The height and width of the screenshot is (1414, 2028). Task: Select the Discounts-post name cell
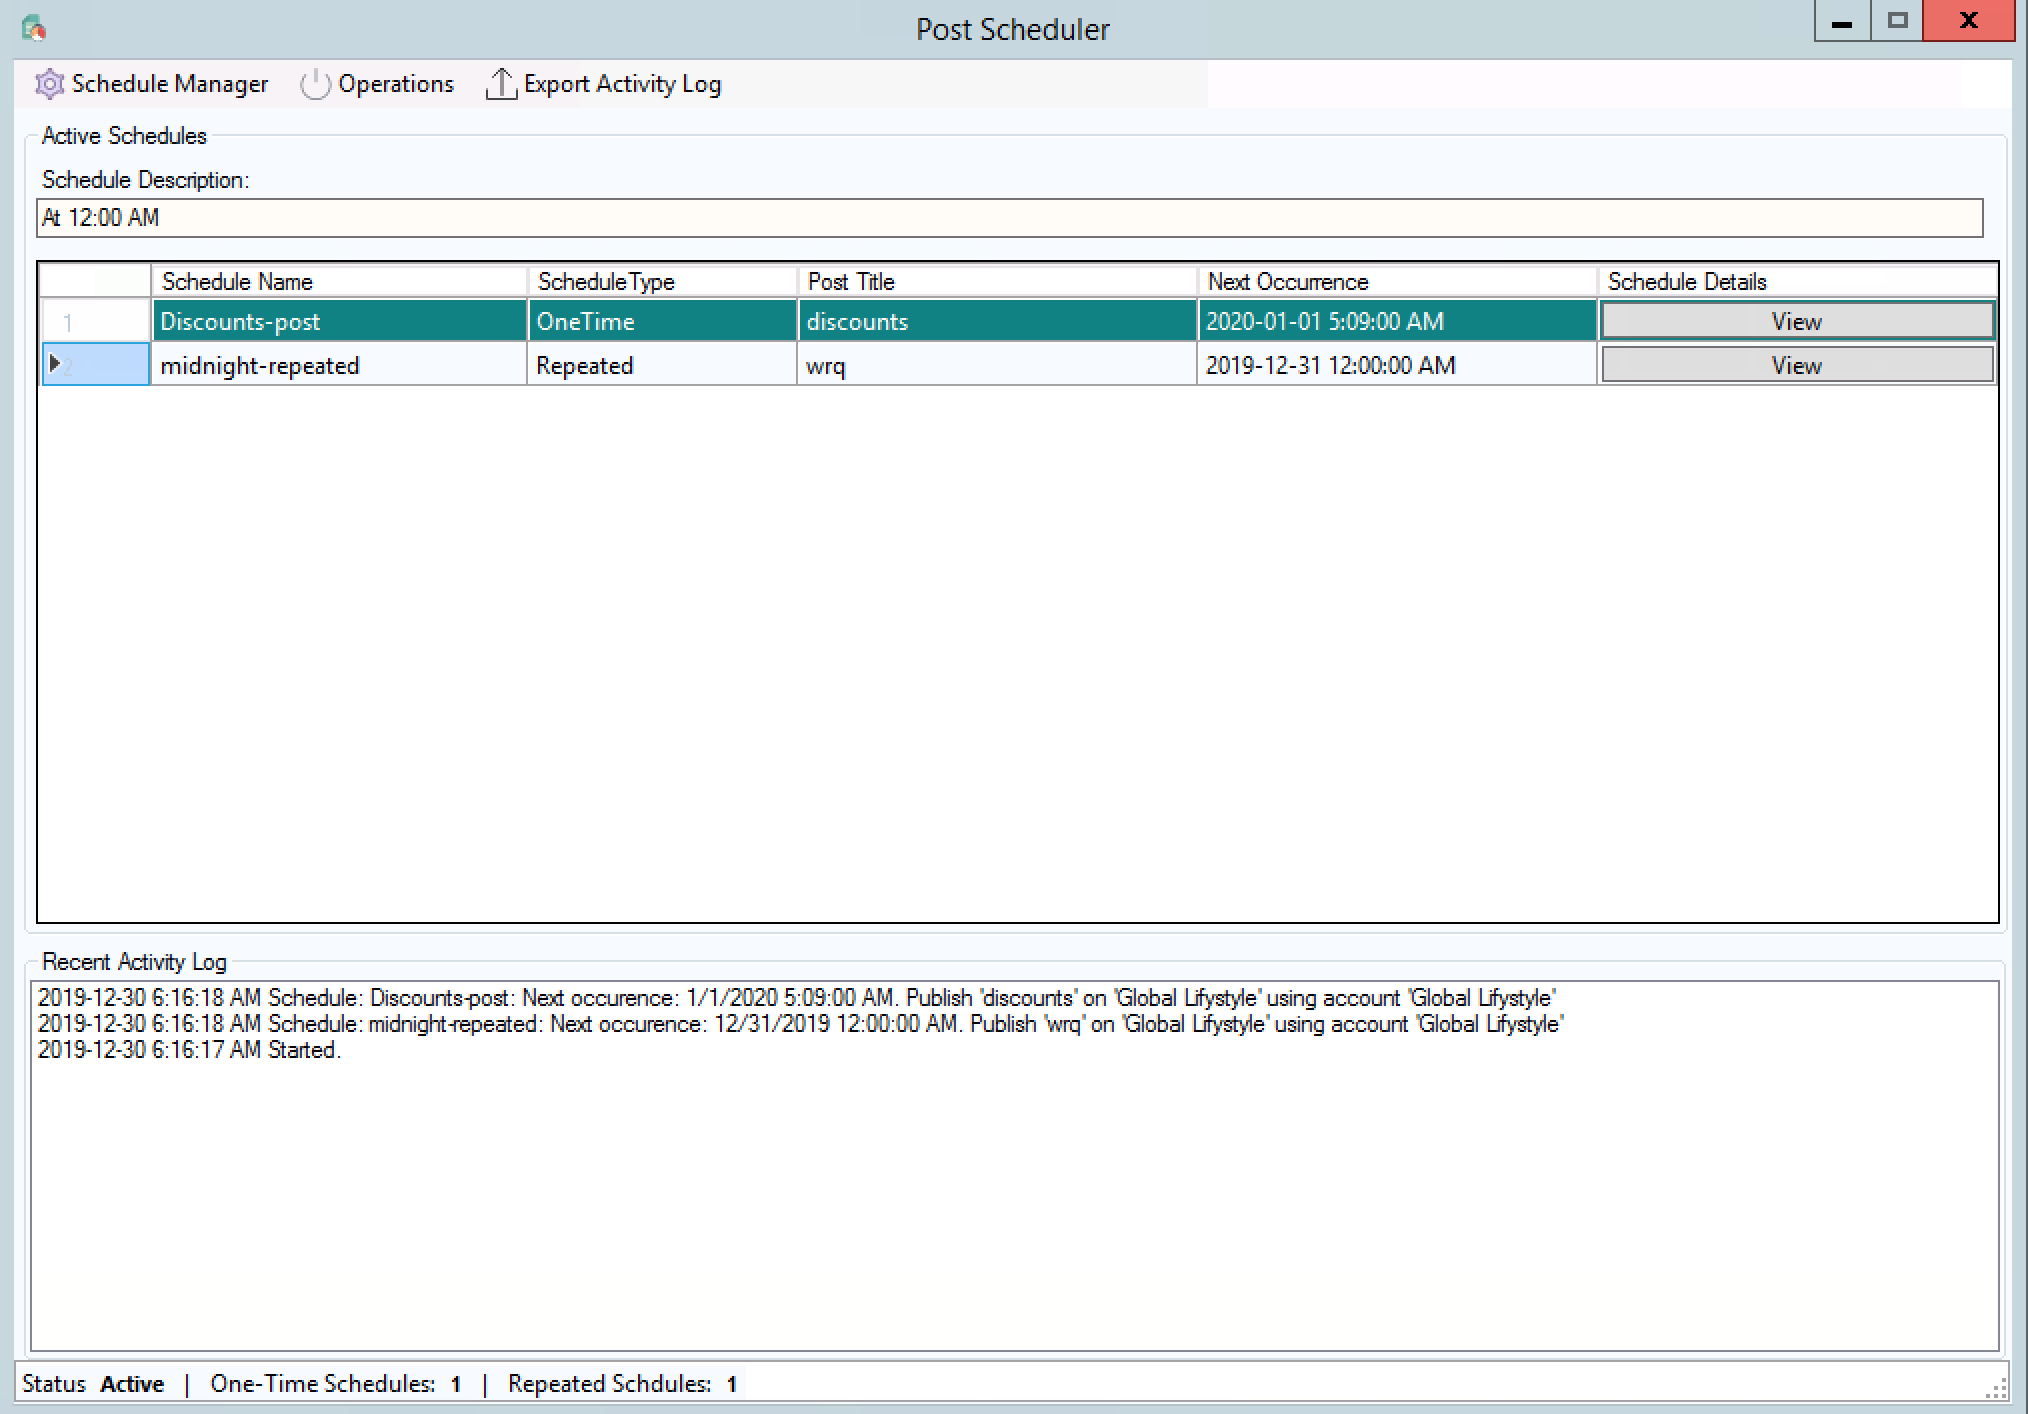tap(339, 321)
